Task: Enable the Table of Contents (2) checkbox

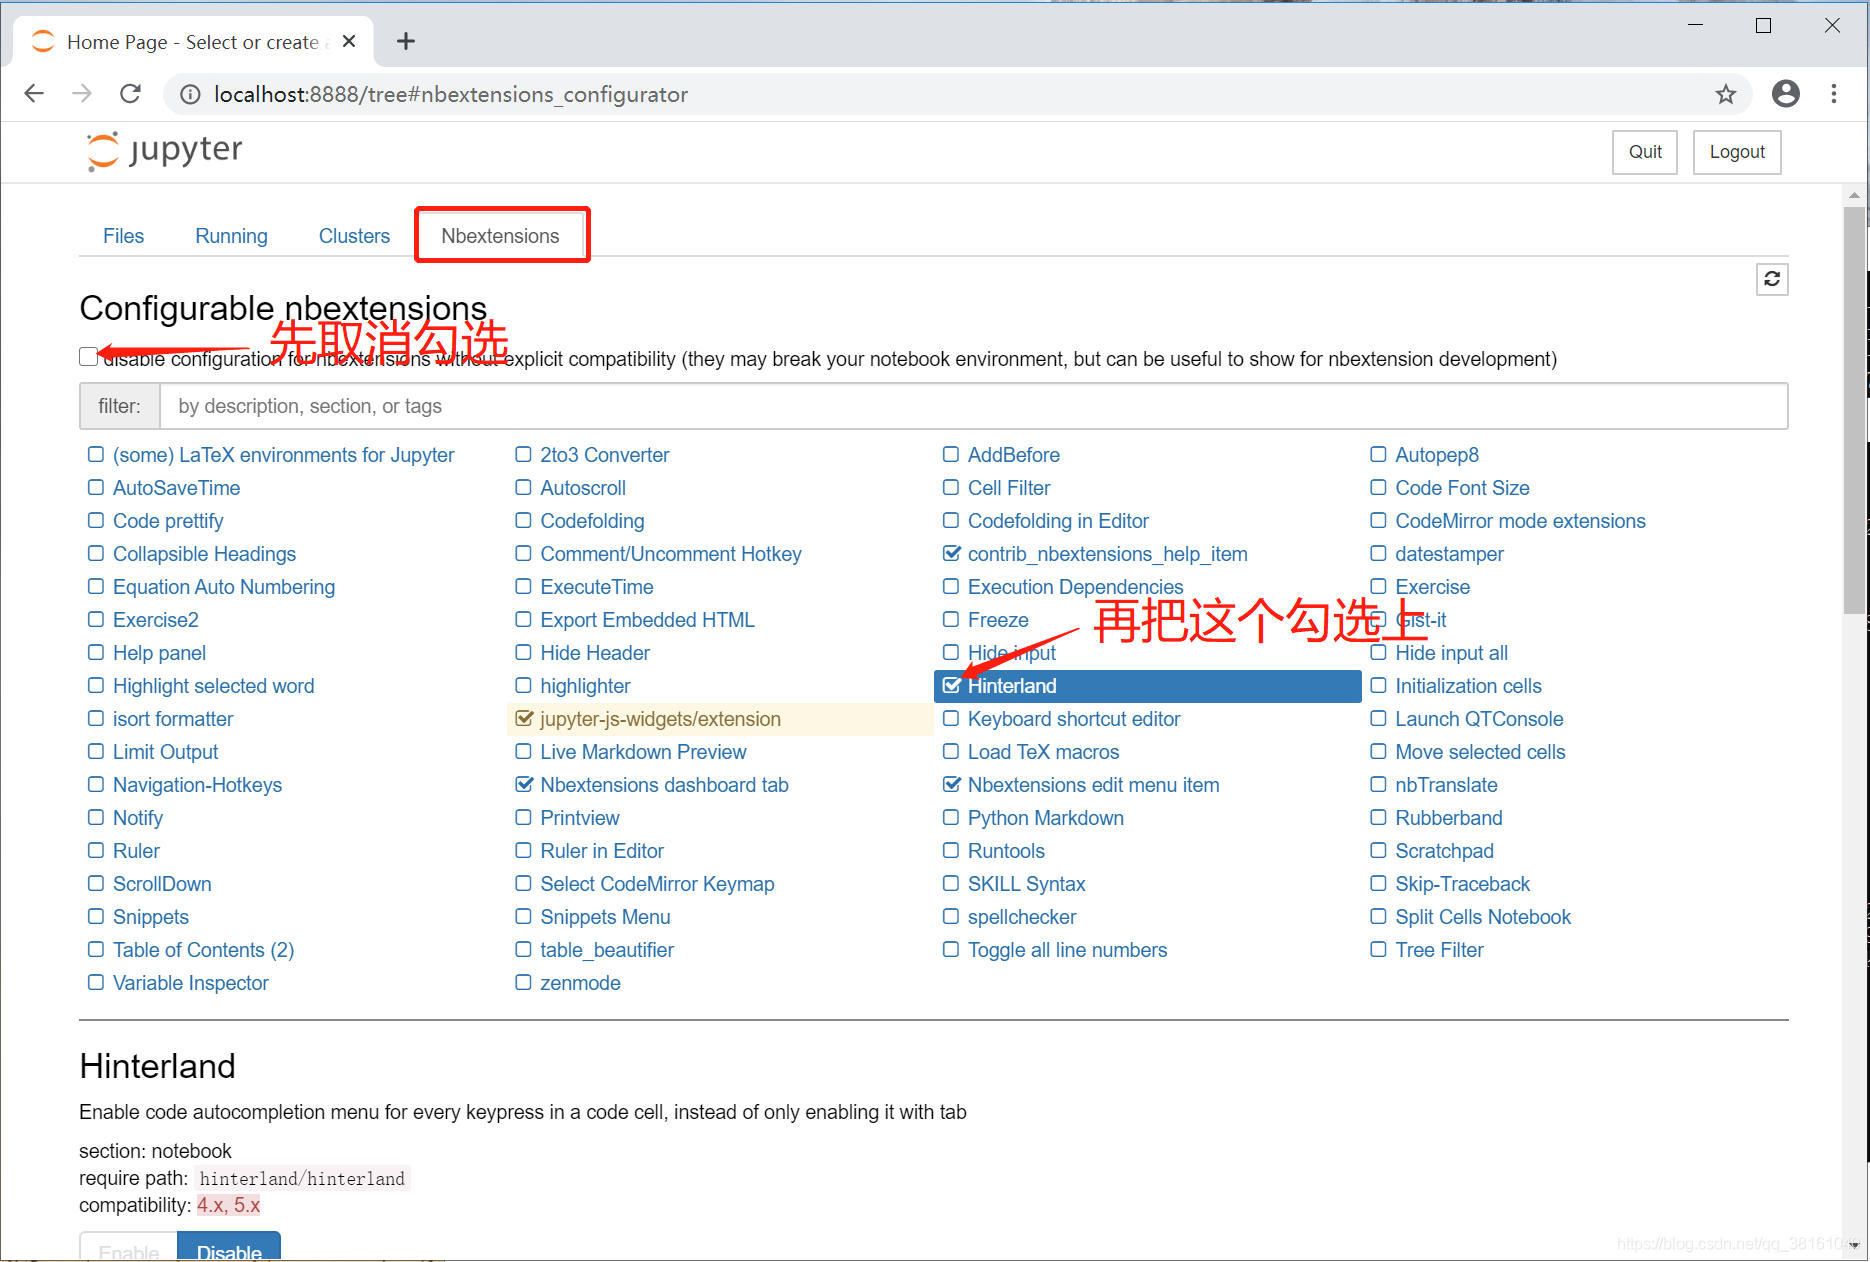Action: tap(96, 950)
